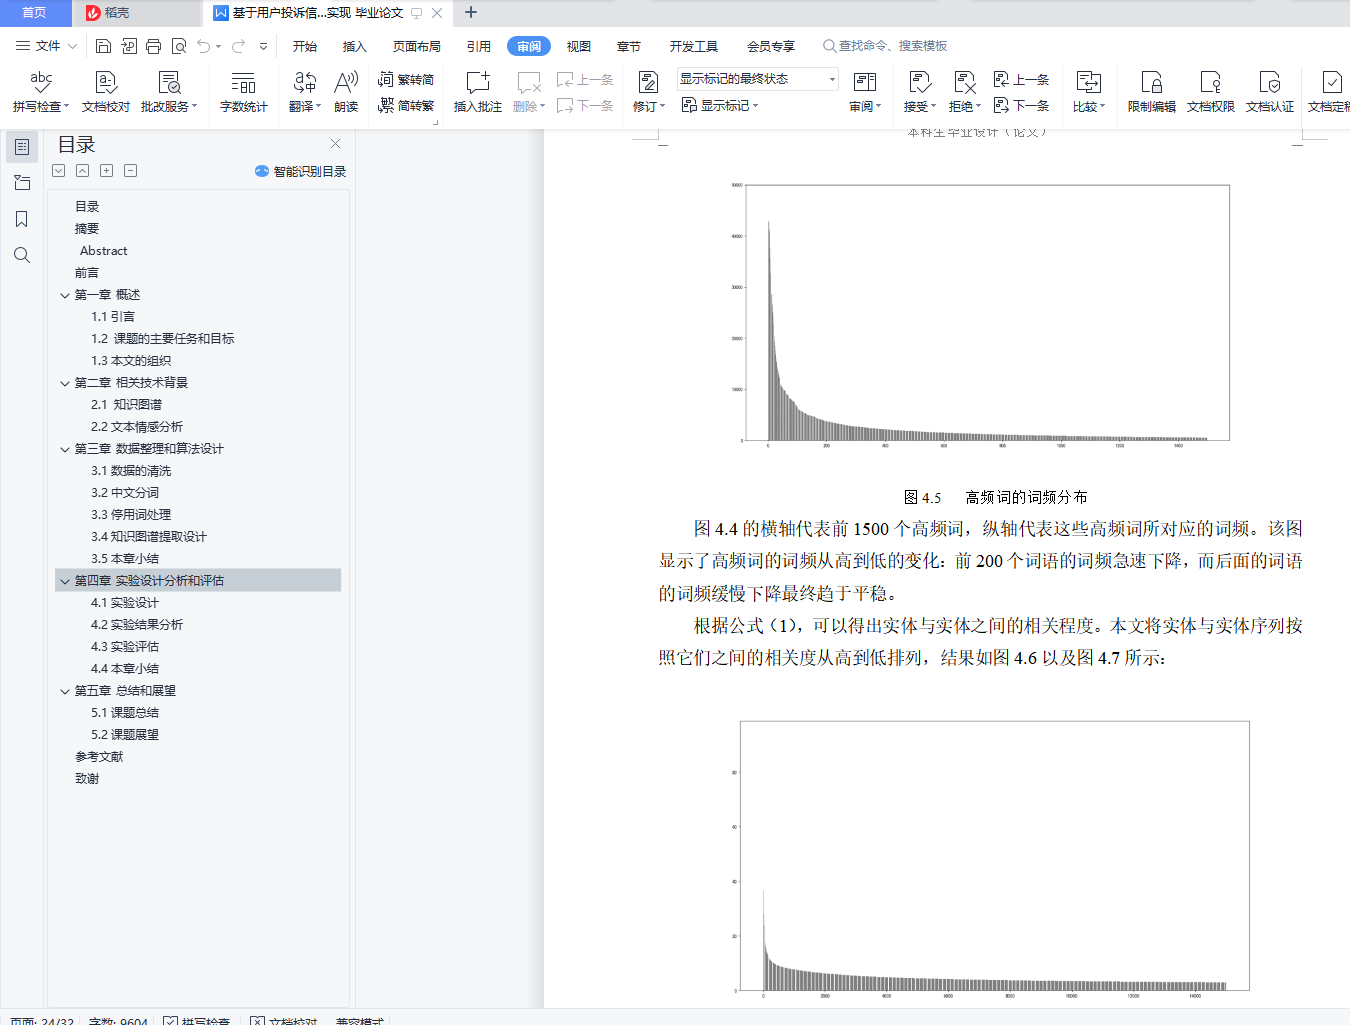
Task: Click the plus box to raise outline level
Action: [x=107, y=171]
